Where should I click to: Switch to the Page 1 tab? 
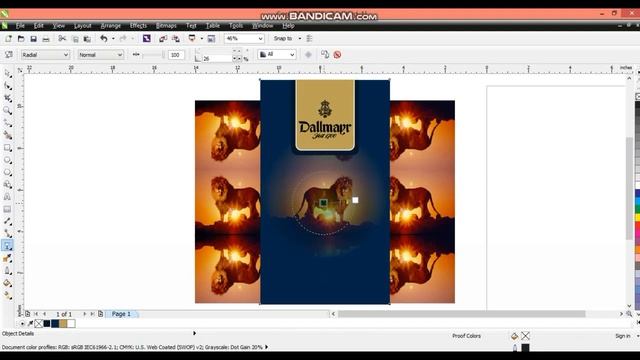coord(121,314)
